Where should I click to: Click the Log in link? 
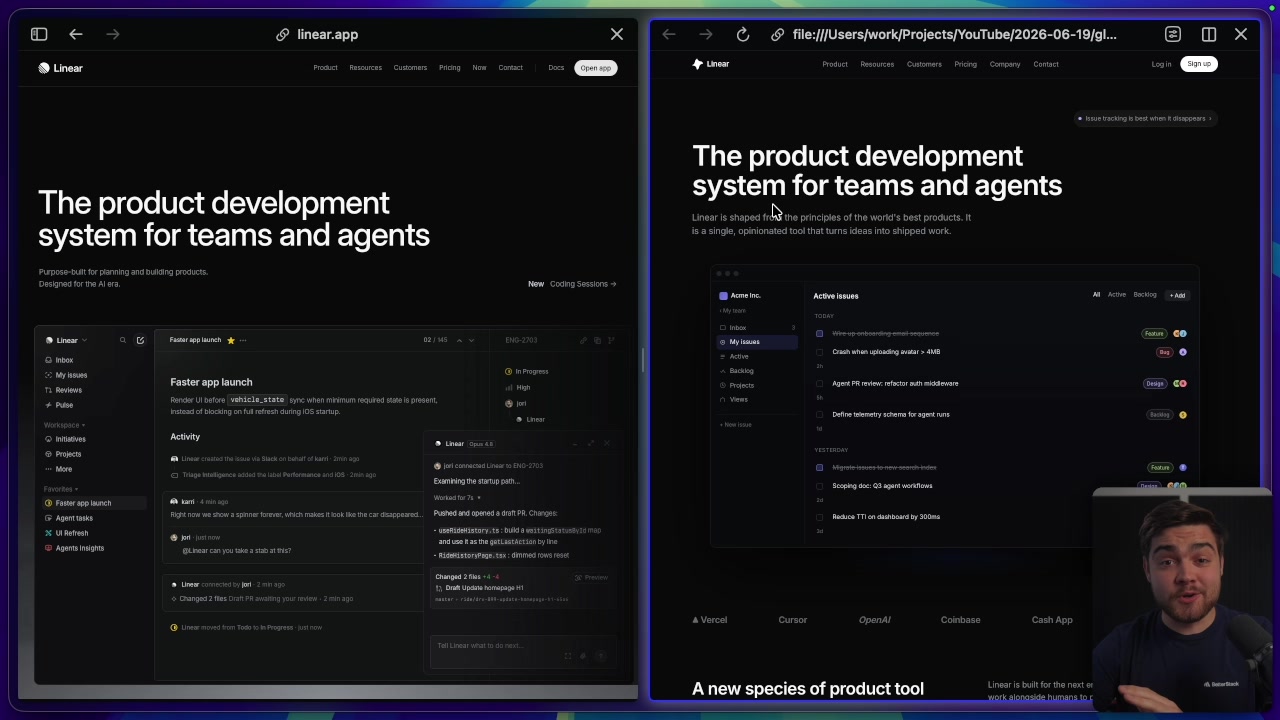1161,64
